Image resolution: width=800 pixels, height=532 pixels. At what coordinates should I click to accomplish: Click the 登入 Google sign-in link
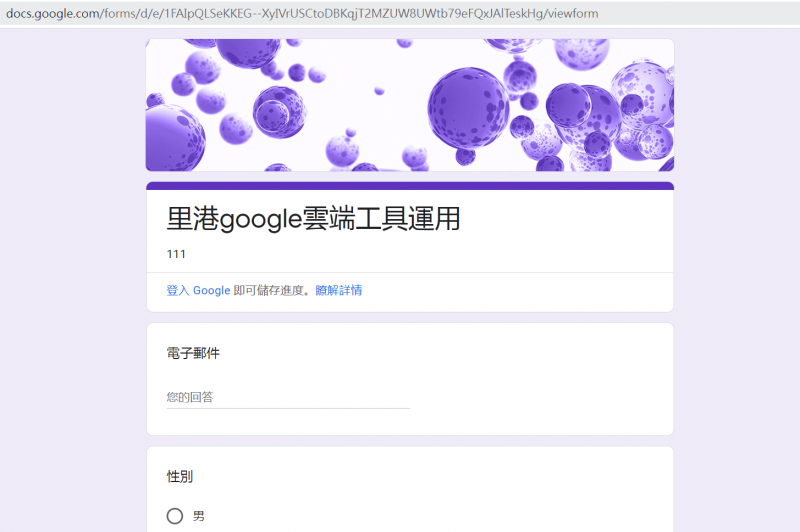(x=198, y=290)
